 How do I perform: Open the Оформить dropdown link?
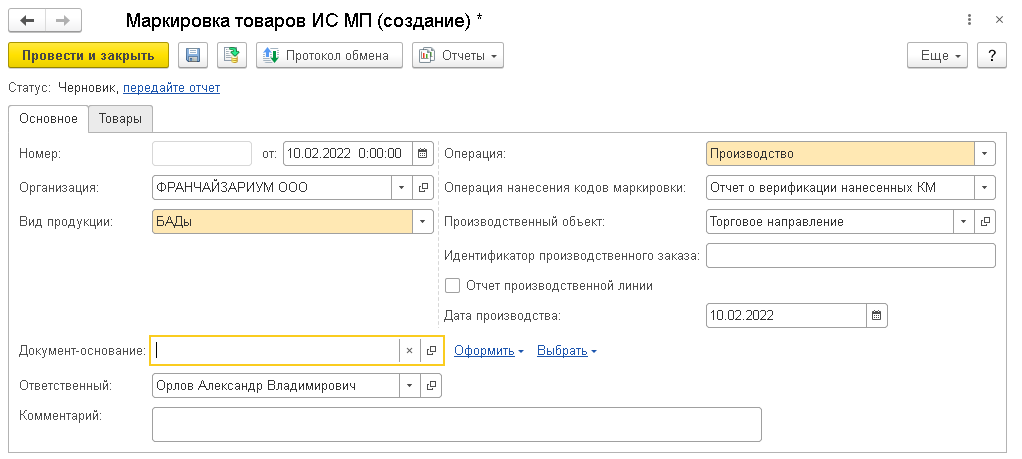coord(489,351)
